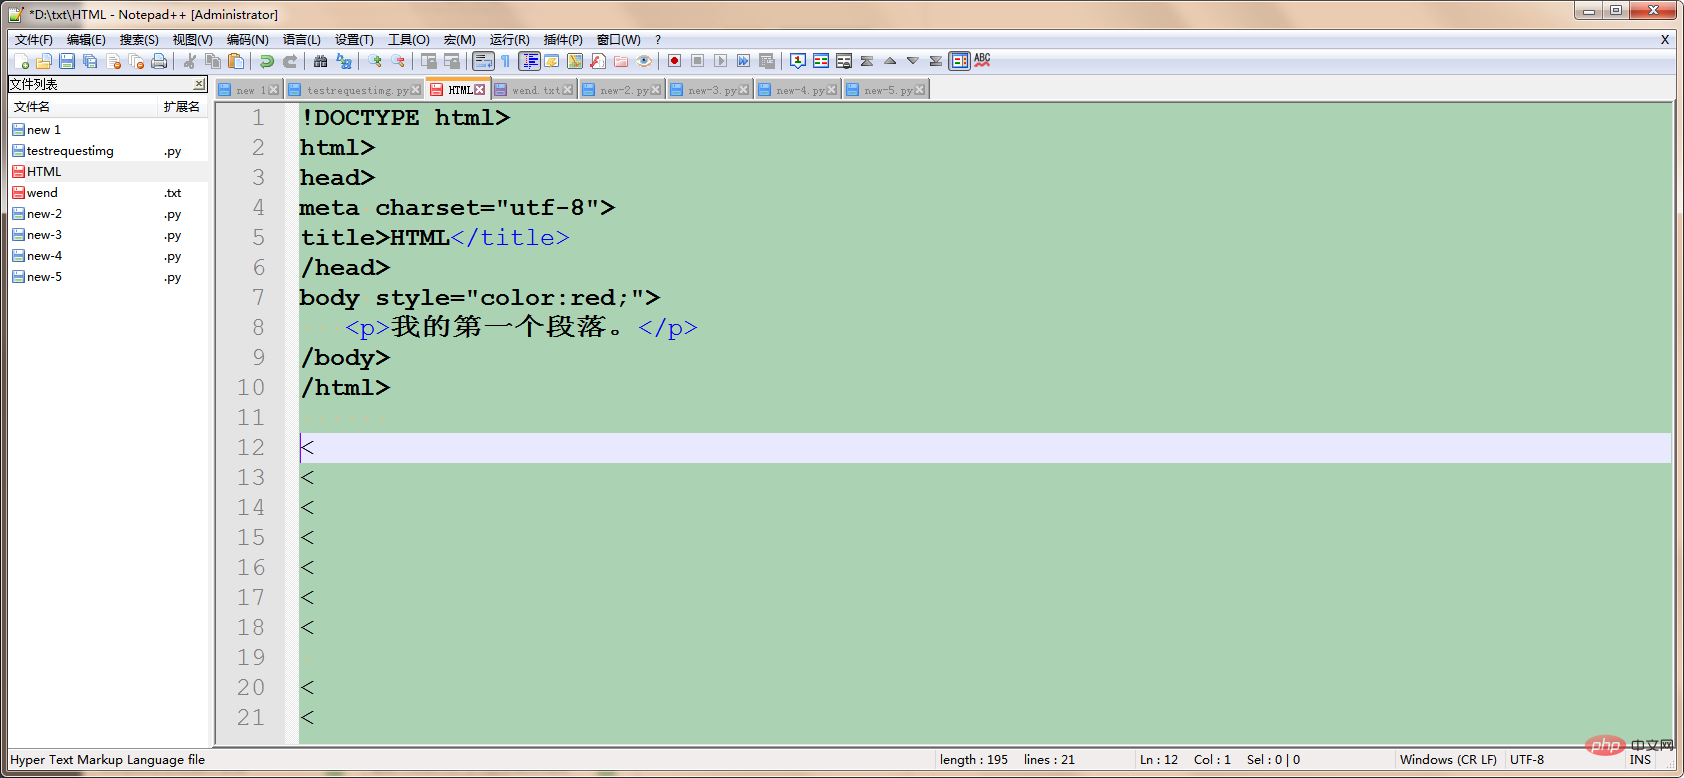Open the 文件(F) menu
The height and width of the screenshot is (778, 1684).
pos(33,40)
